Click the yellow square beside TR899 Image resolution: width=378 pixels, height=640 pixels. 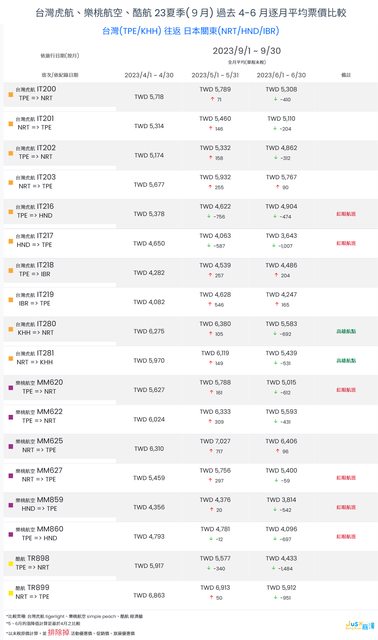coord(11,593)
